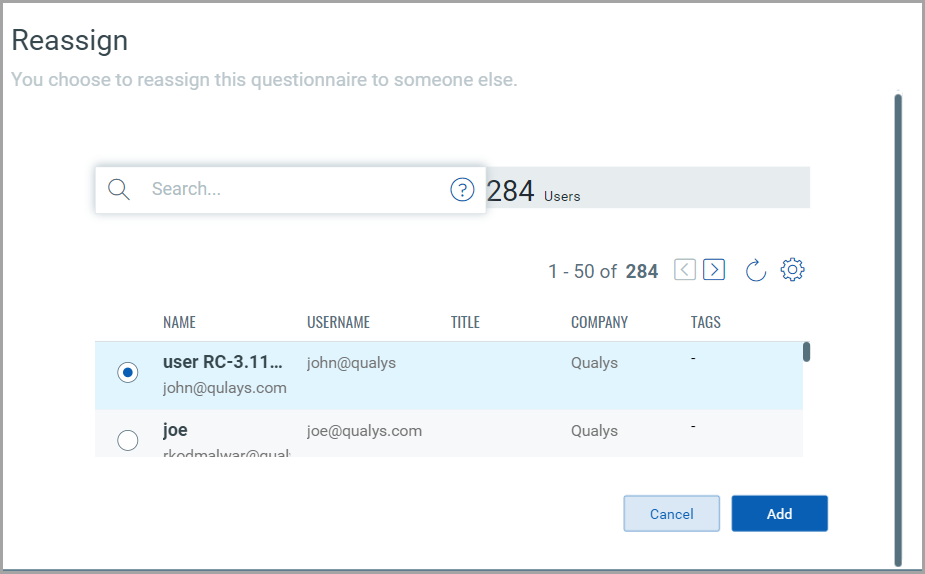Sort by COMPANY column header

tap(599, 322)
